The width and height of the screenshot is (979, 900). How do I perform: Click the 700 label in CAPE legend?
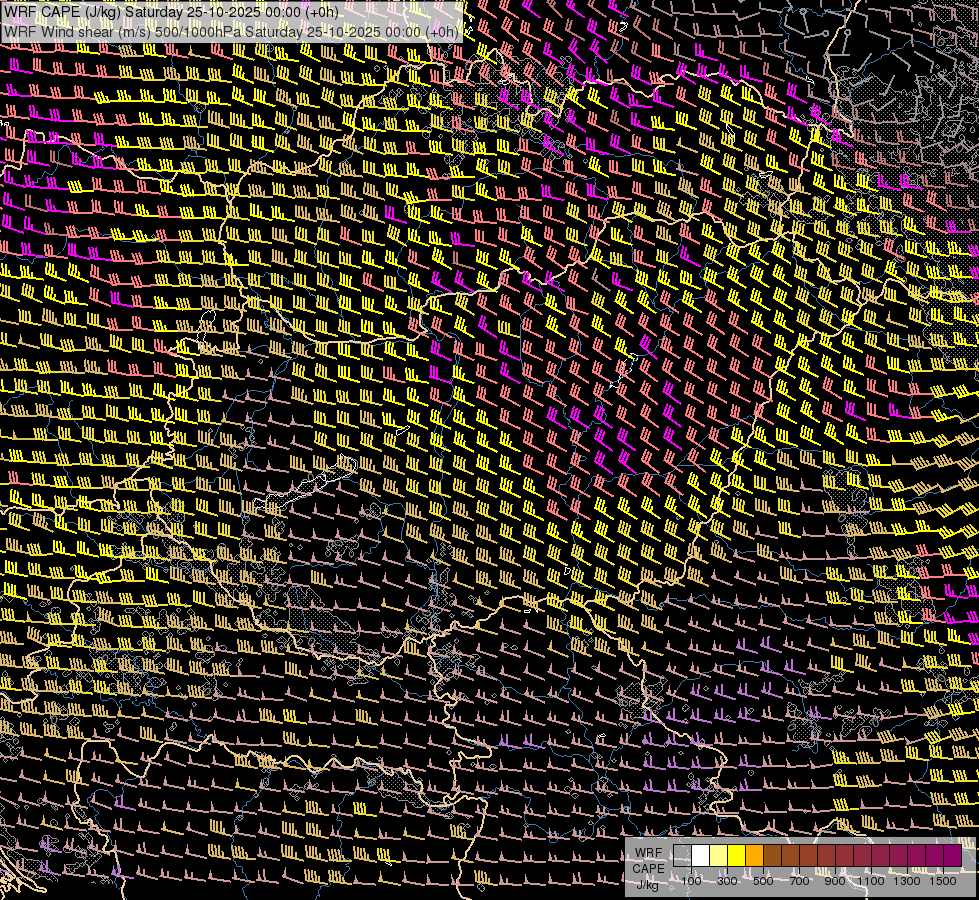[799, 881]
